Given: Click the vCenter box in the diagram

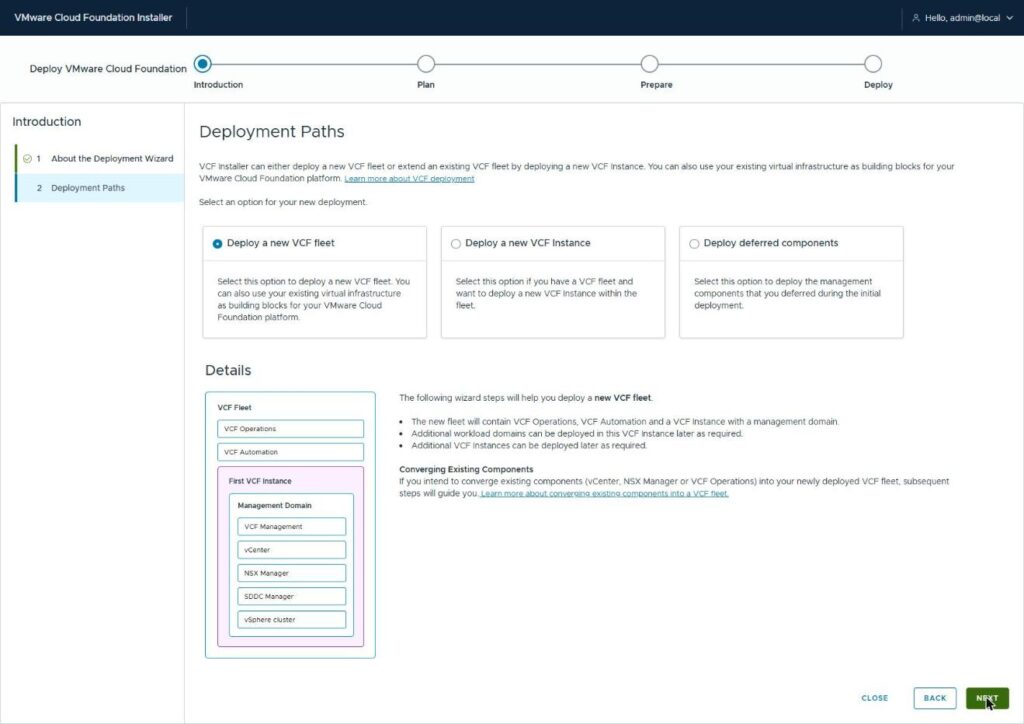Looking at the screenshot, I should coord(292,550).
